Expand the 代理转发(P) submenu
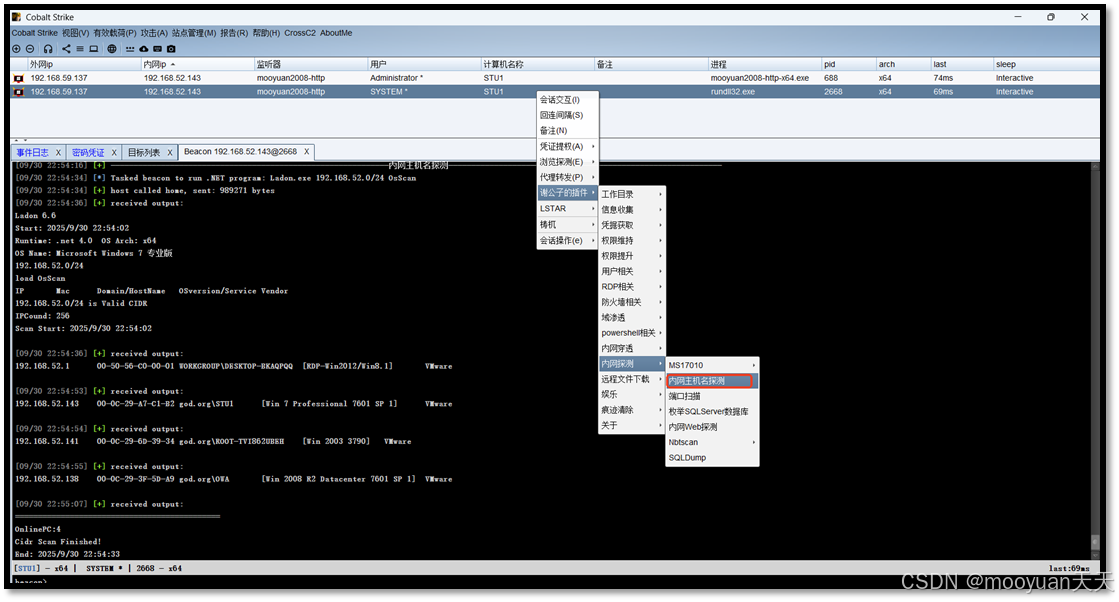Screen dimensions: 1119x602 [567, 178]
